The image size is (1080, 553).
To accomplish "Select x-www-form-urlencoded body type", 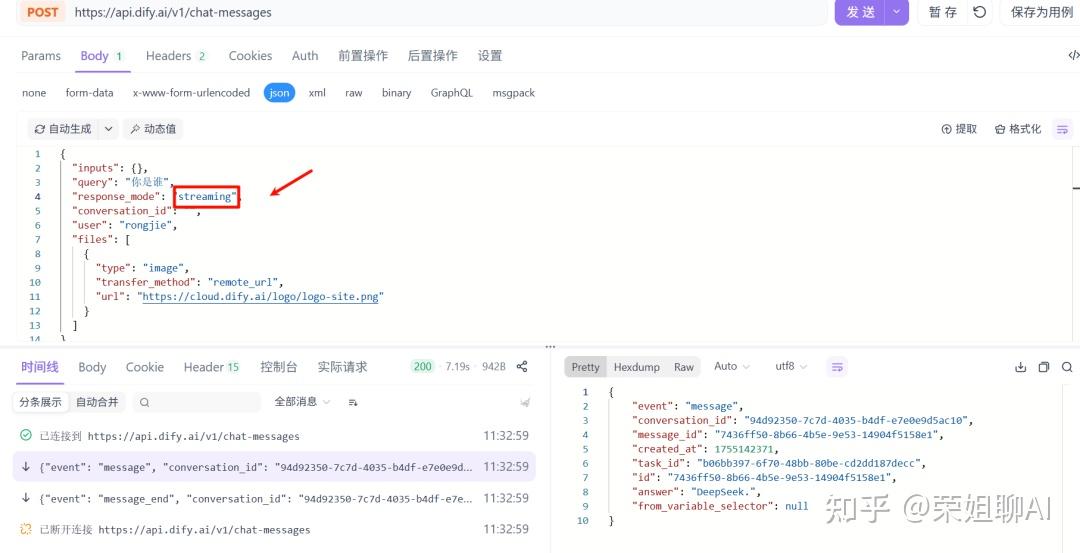I will click(191, 93).
